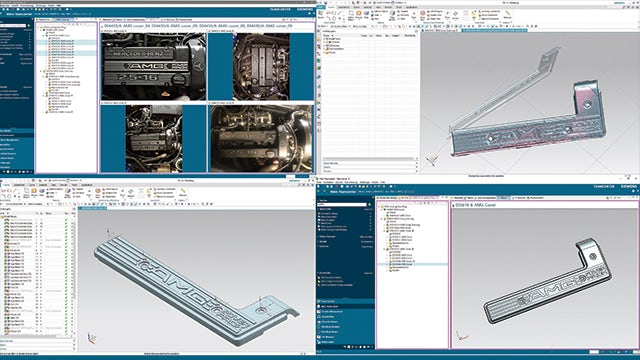Open the engine photo showing the 2.5-16 AMG cover

tap(154, 67)
